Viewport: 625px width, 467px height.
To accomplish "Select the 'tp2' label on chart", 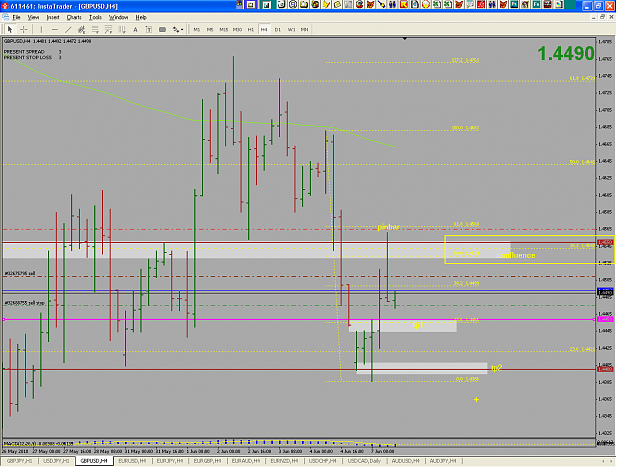I will (496, 368).
